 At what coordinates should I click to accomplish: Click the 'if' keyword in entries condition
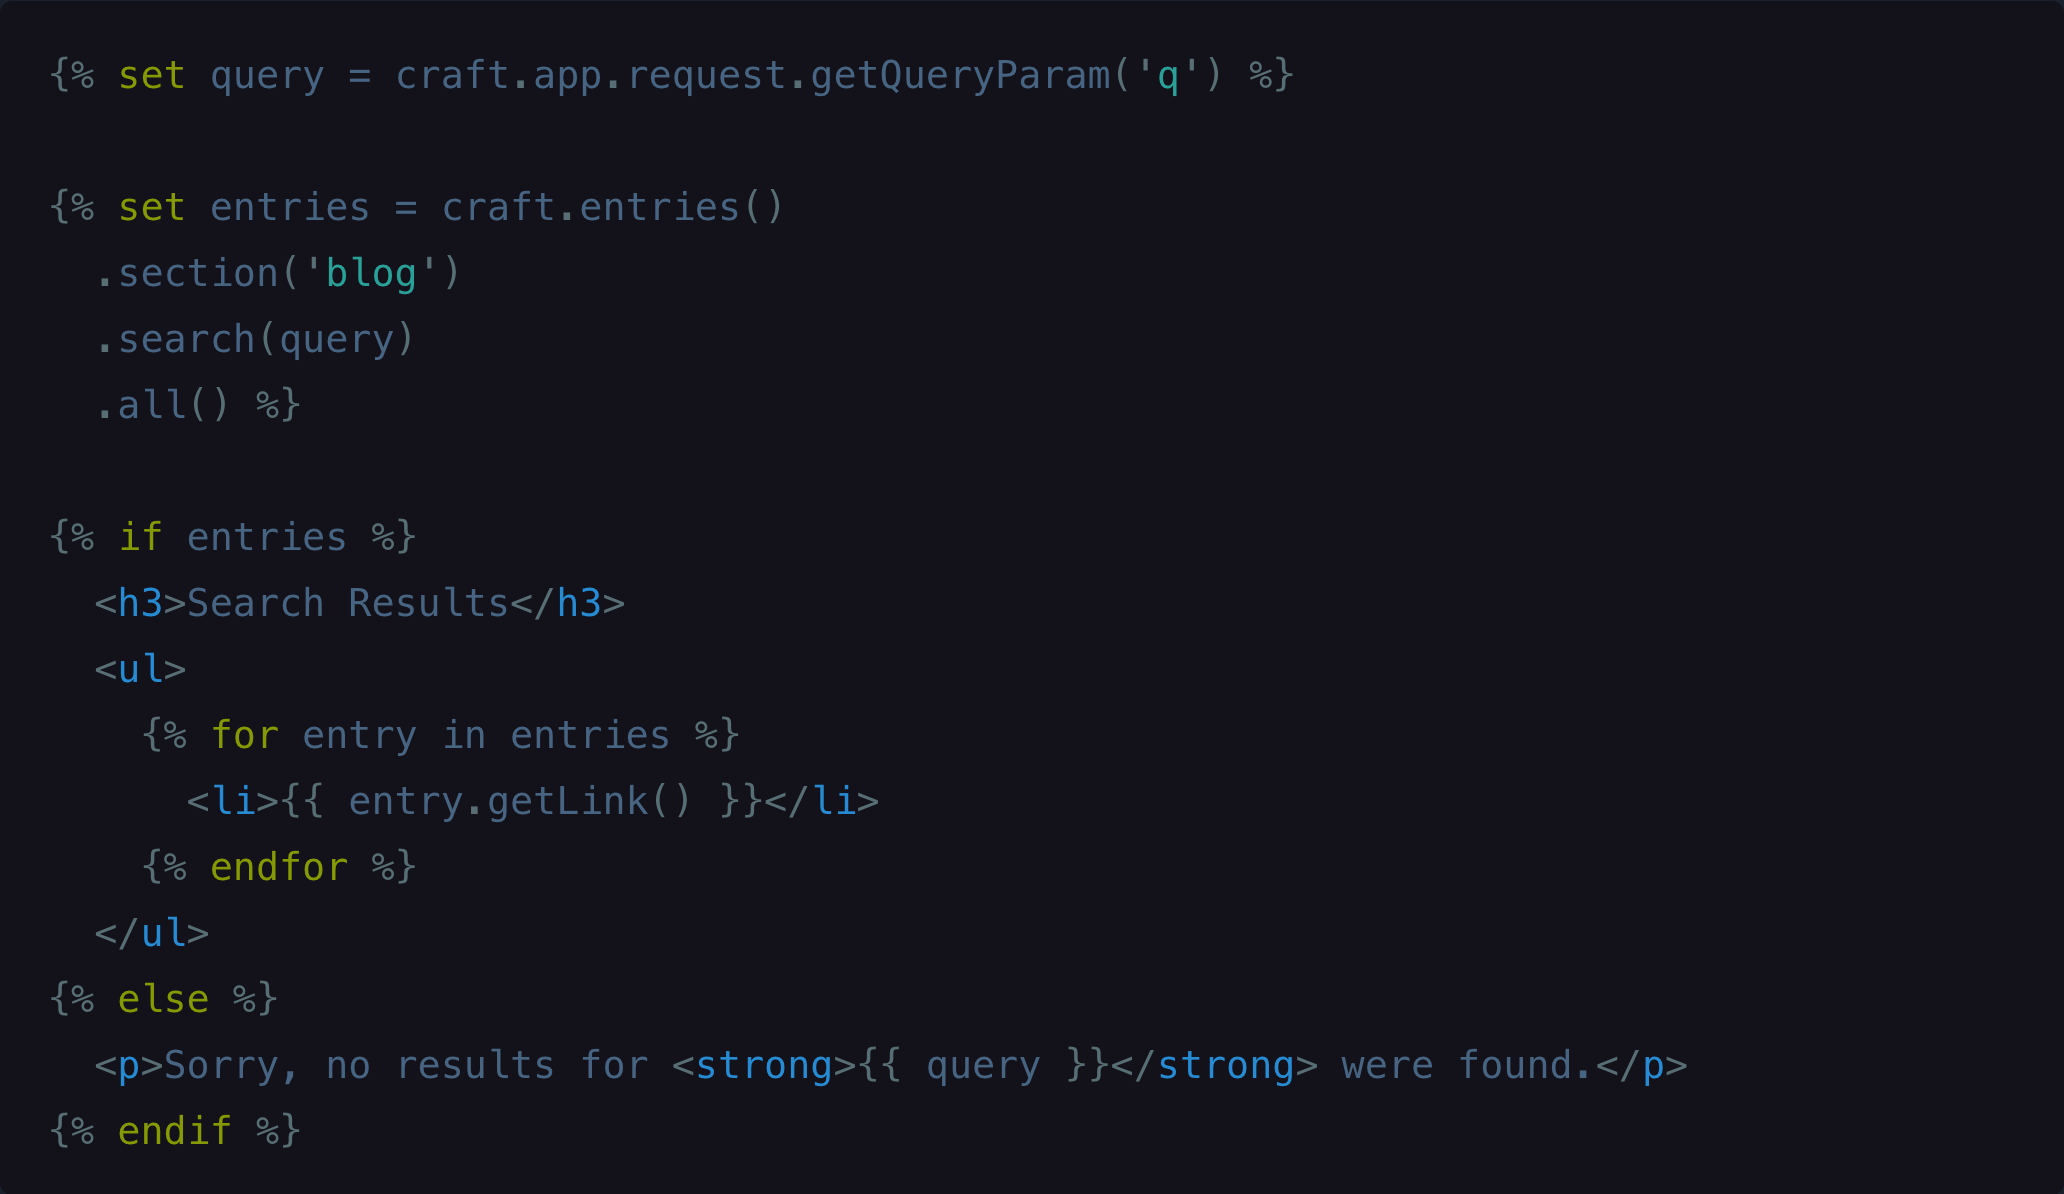click(140, 538)
